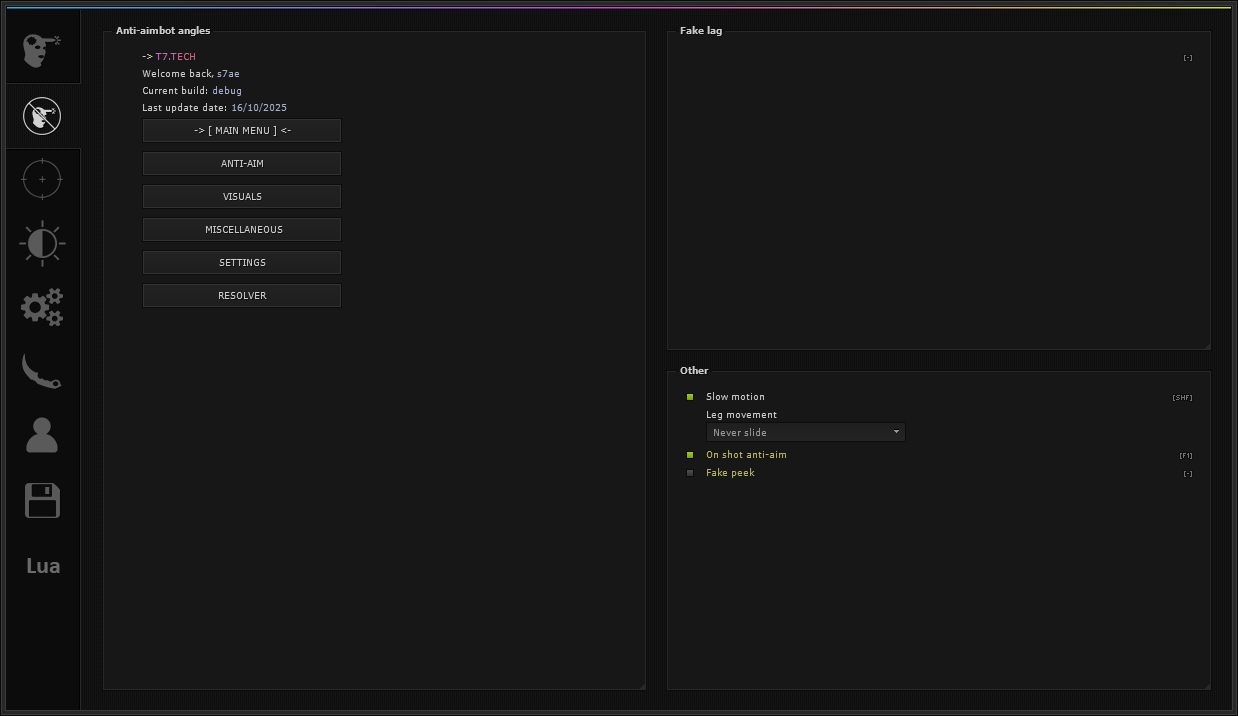Open the Config floppy disk icon
1238x716 pixels.
42,501
